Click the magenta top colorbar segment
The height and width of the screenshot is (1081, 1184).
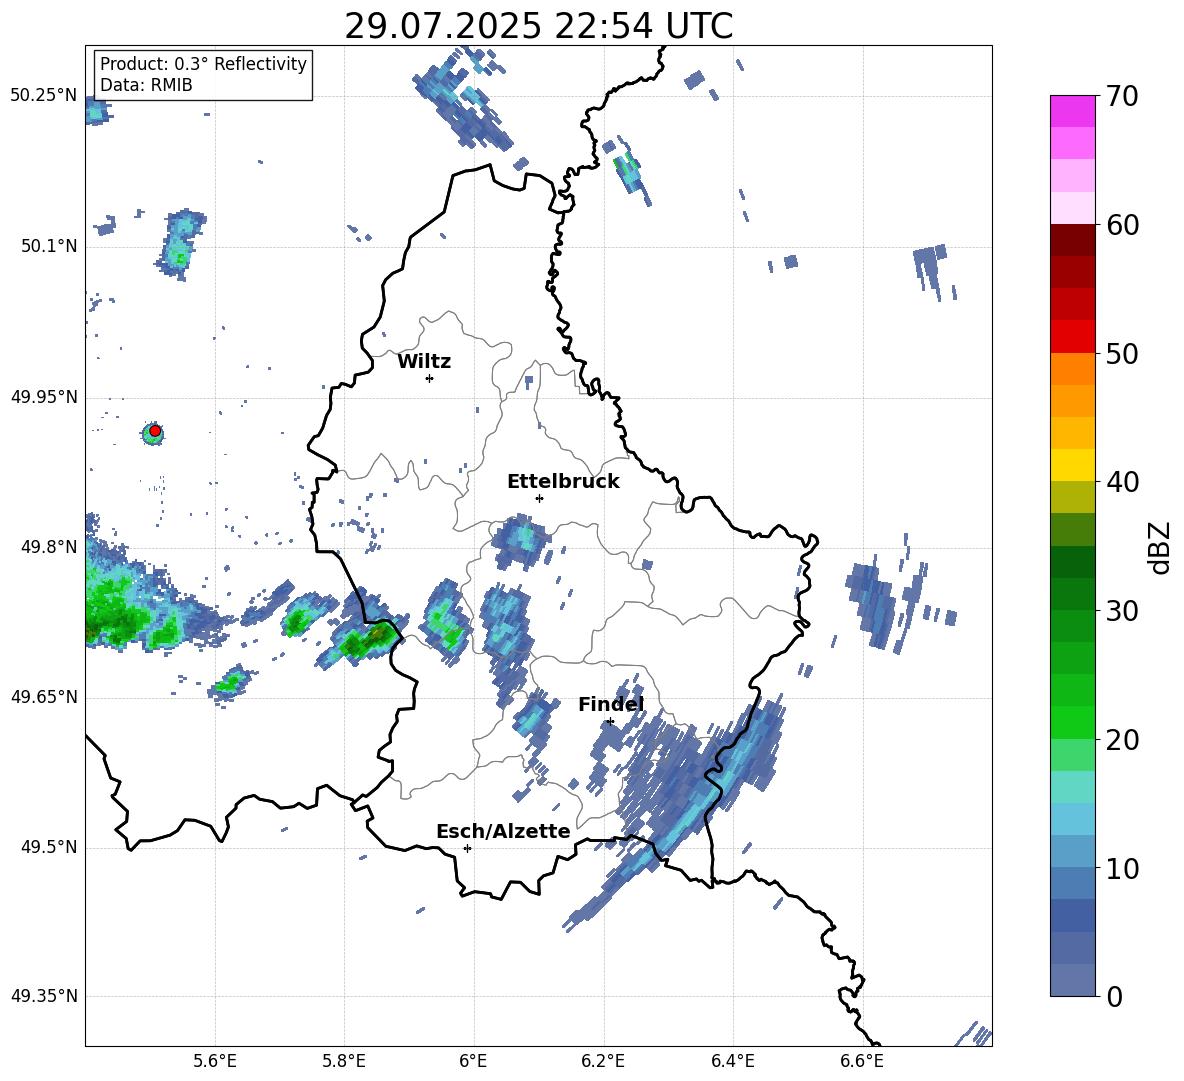pyautogui.click(x=1072, y=112)
